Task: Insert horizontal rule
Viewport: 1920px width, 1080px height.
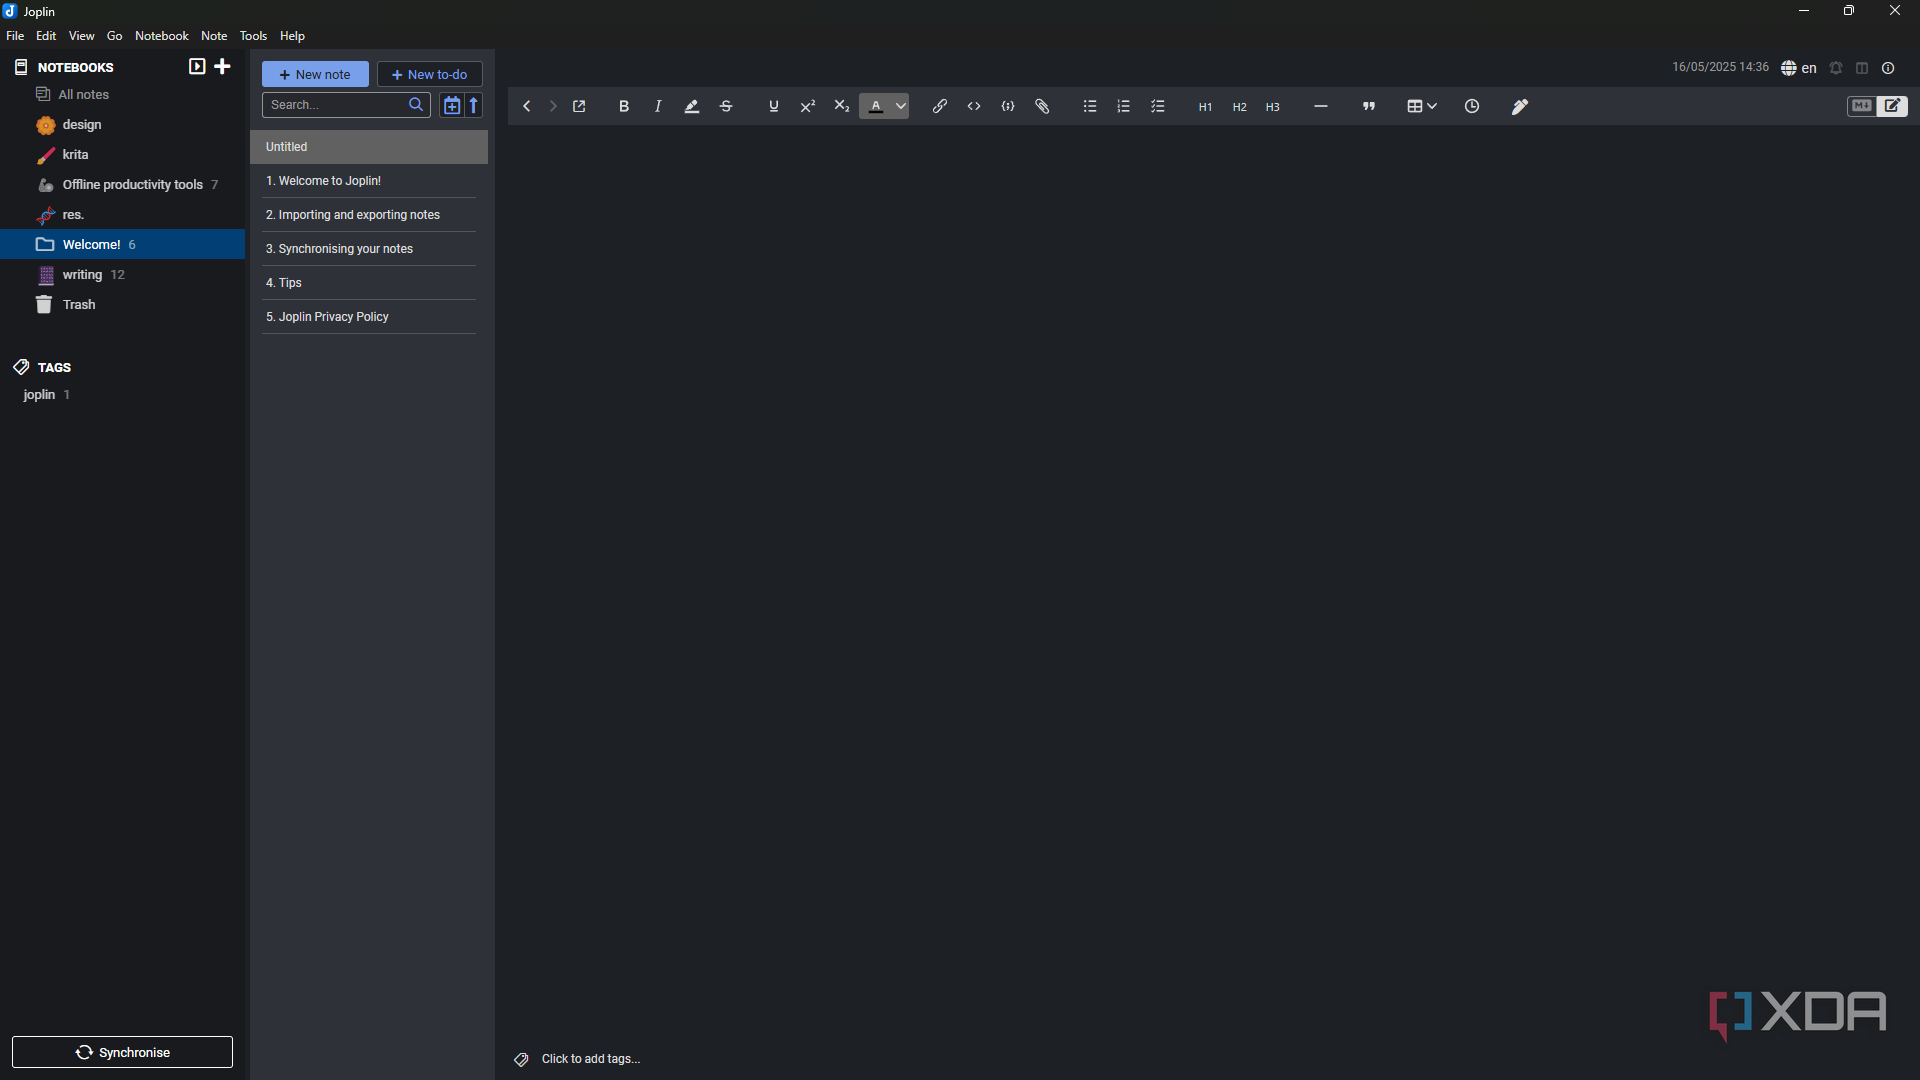Action: 1321,106
